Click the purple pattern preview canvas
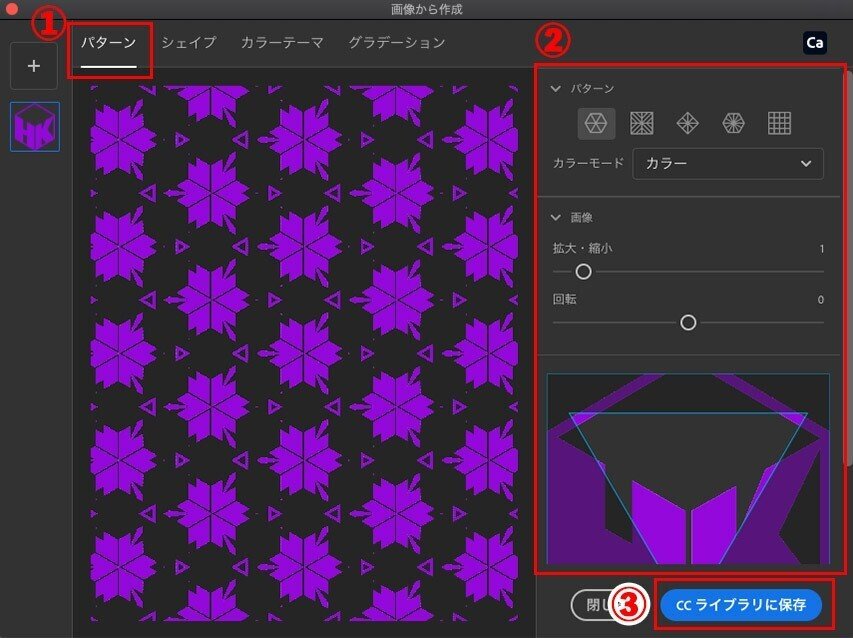Viewport: 853px width, 638px height. [x=304, y=353]
